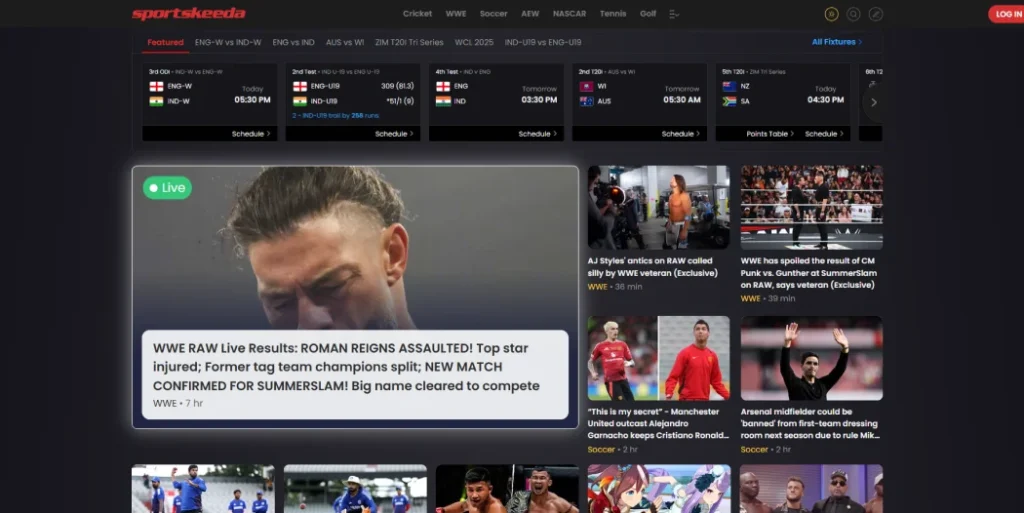Open Schedule for 4th Test ENG vs IND

(x=537, y=134)
